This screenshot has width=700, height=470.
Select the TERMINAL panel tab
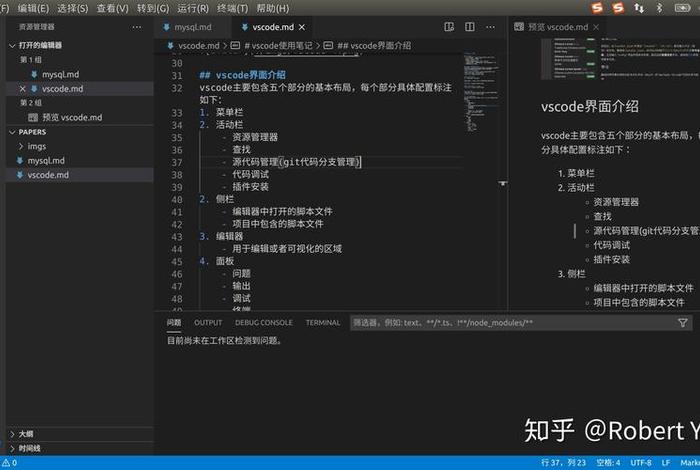tap(323, 322)
